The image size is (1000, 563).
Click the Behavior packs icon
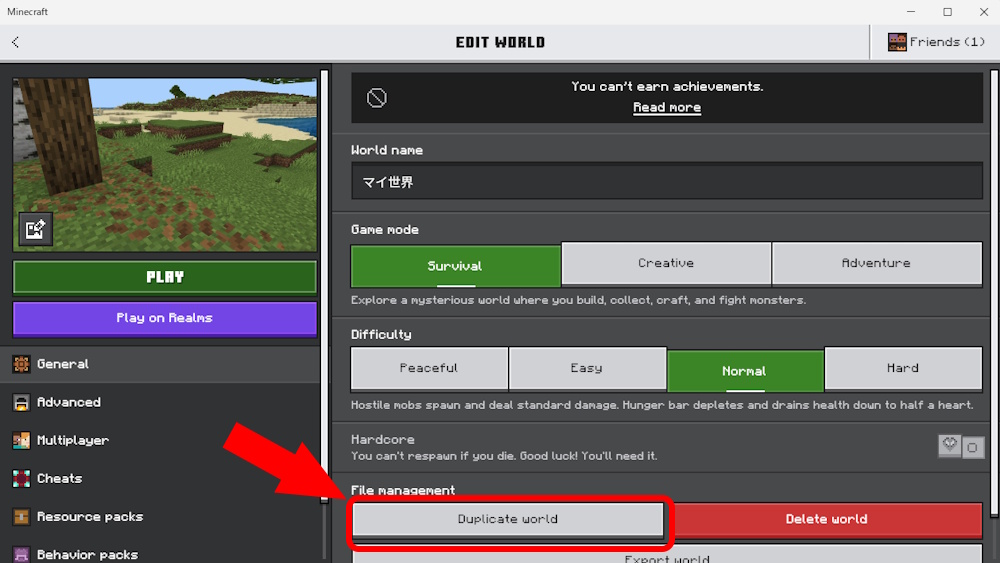point(21,554)
